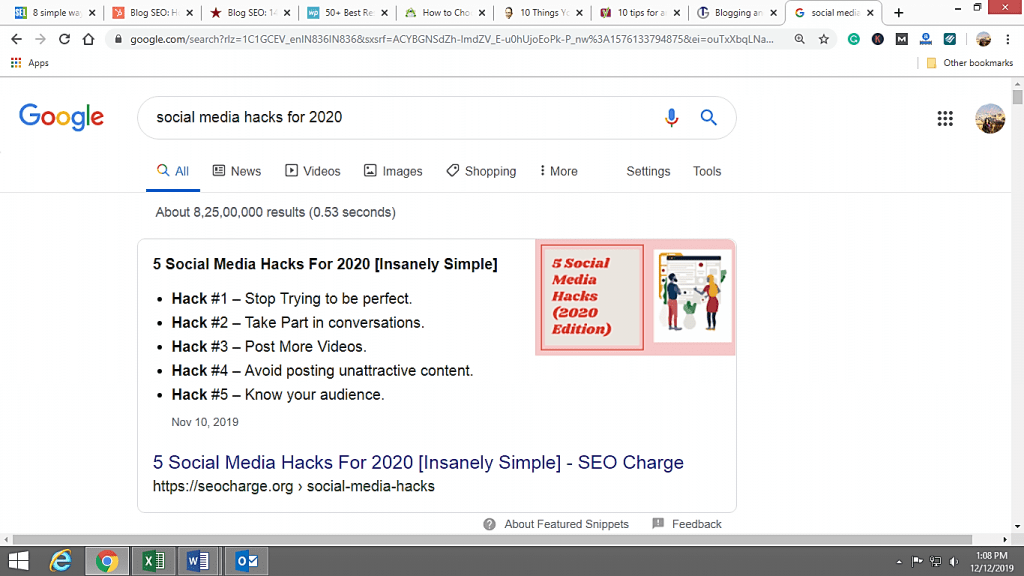The width and height of the screenshot is (1024, 576).
Task: Focus the browser address bar
Action: [451, 39]
